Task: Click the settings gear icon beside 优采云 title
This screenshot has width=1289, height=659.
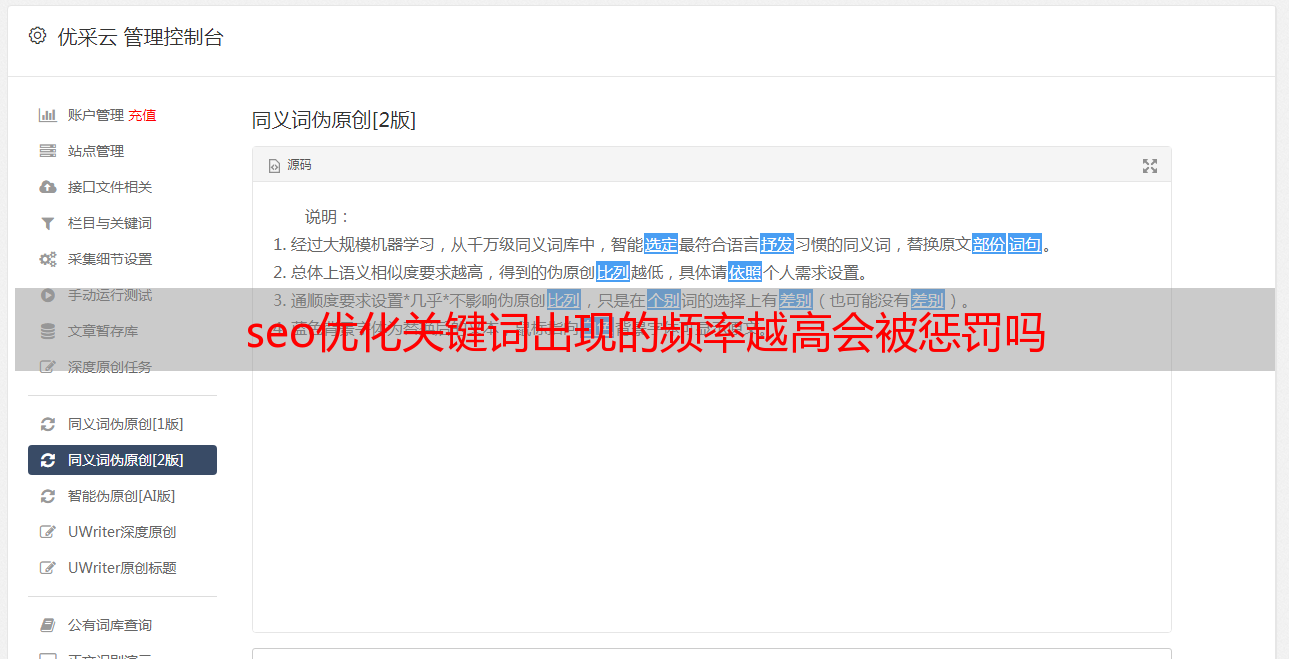Action: (x=37, y=36)
